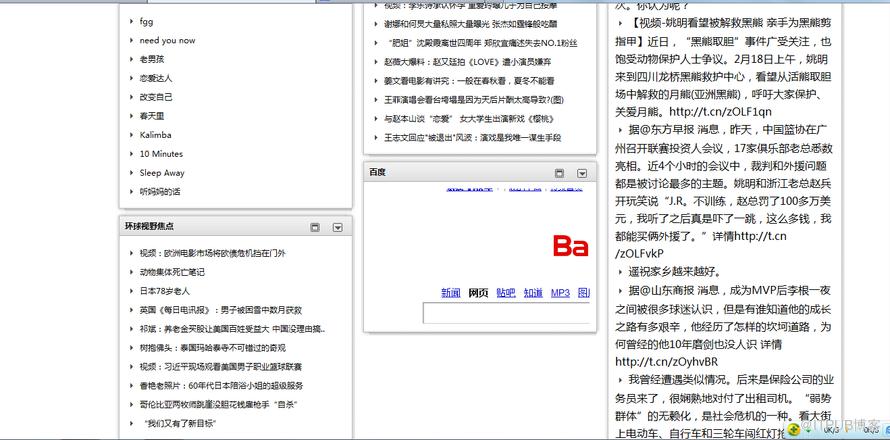This screenshot has height=440, width=890.
Task: Open headline 树抱佛头：泰国玛哈泰寺不可错过的奇观
Action: [212, 347]
